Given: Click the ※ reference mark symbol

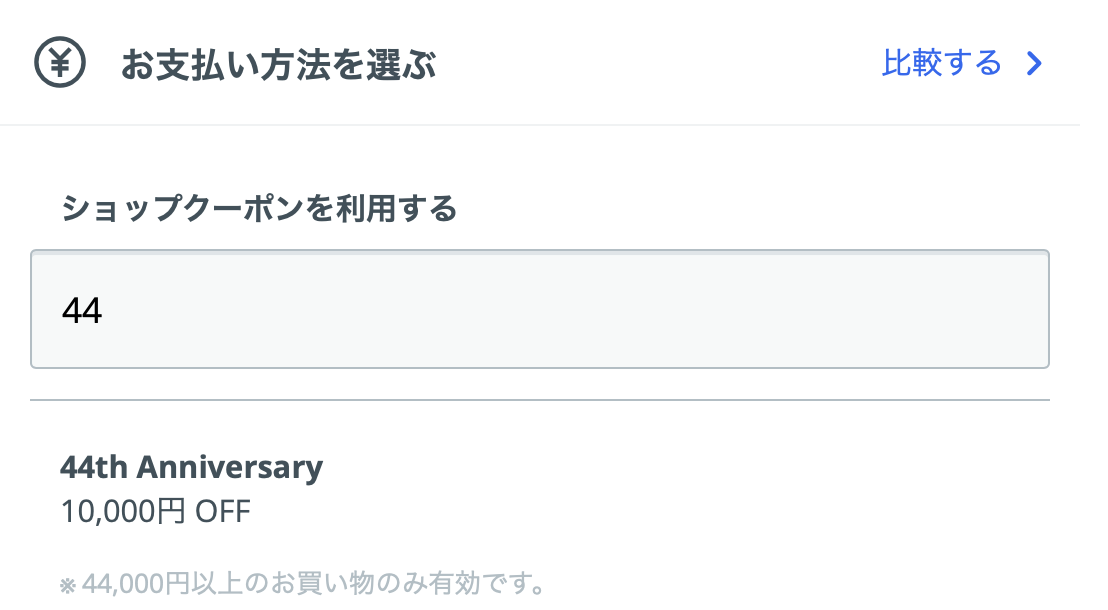Looking at the screenshot, I should 68,585.
